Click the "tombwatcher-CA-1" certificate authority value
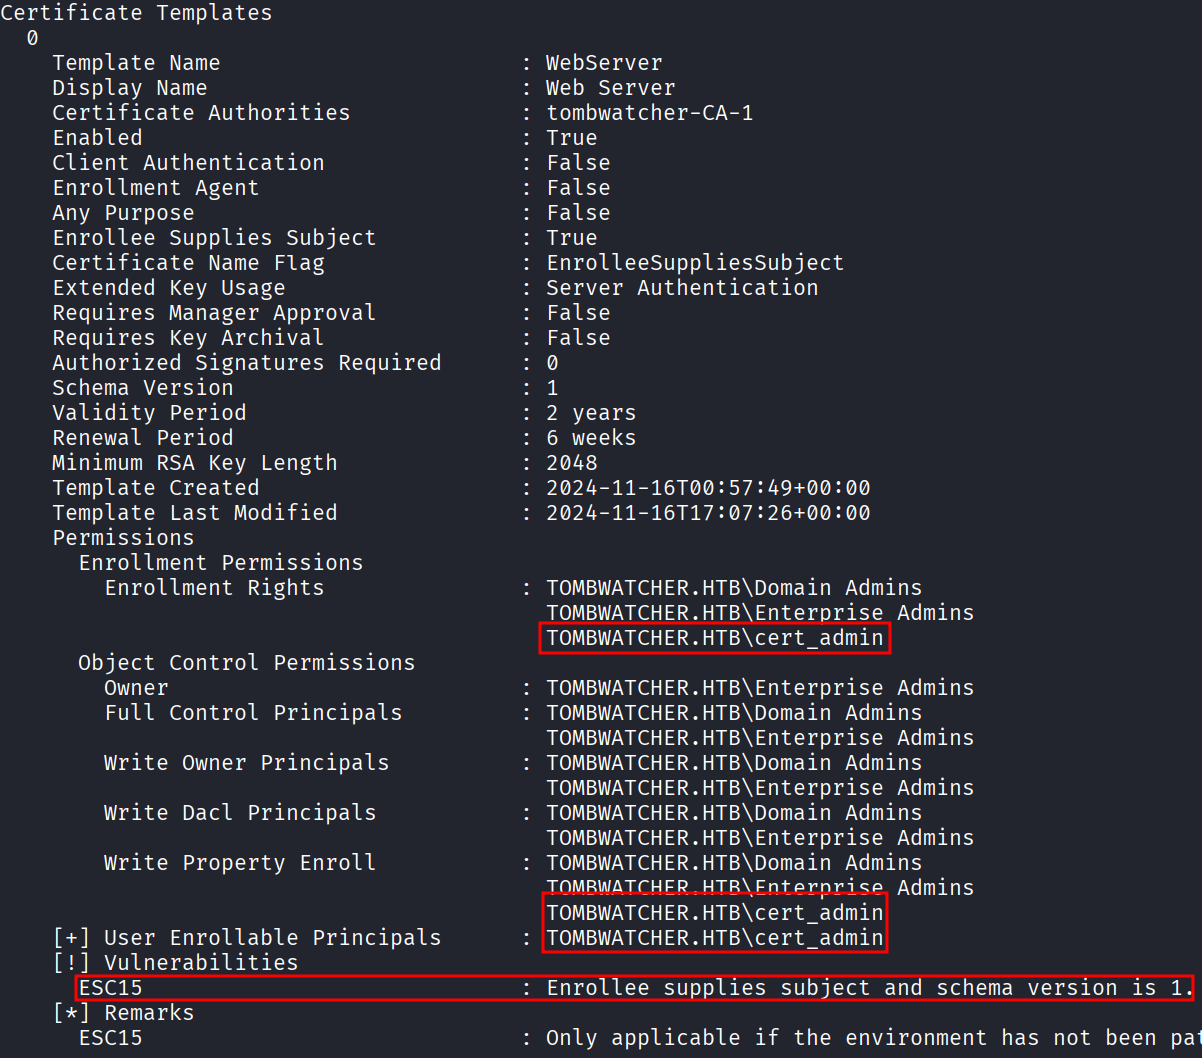Image resolution: width=1202 pixels, height=1058 pixels. pyautogui.click(x=649, y=113)
